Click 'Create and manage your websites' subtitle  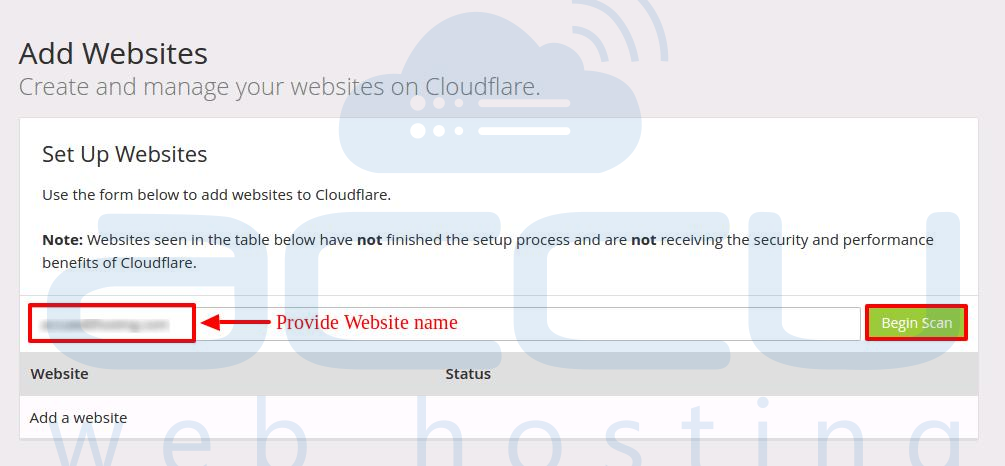pyautogui.click(x=279, y=87)
